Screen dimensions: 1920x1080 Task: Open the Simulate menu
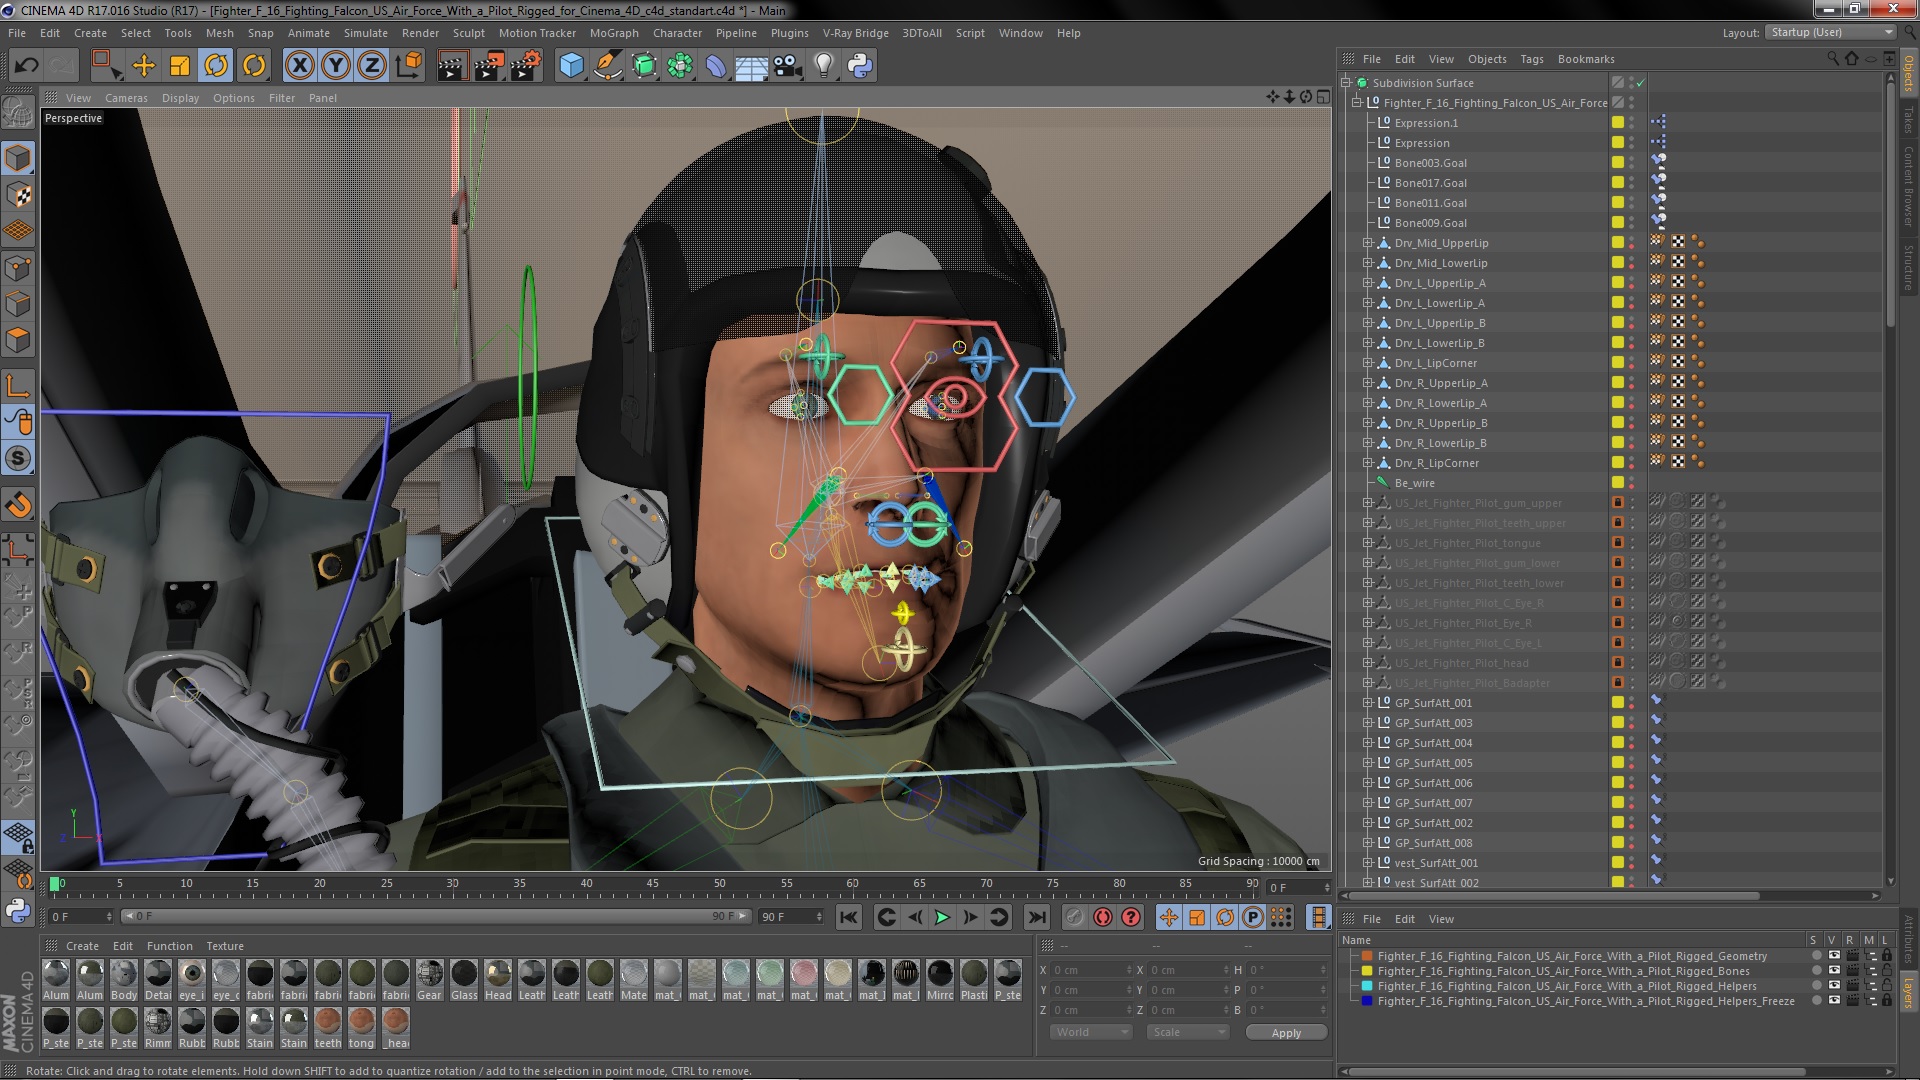click(366, 33)
